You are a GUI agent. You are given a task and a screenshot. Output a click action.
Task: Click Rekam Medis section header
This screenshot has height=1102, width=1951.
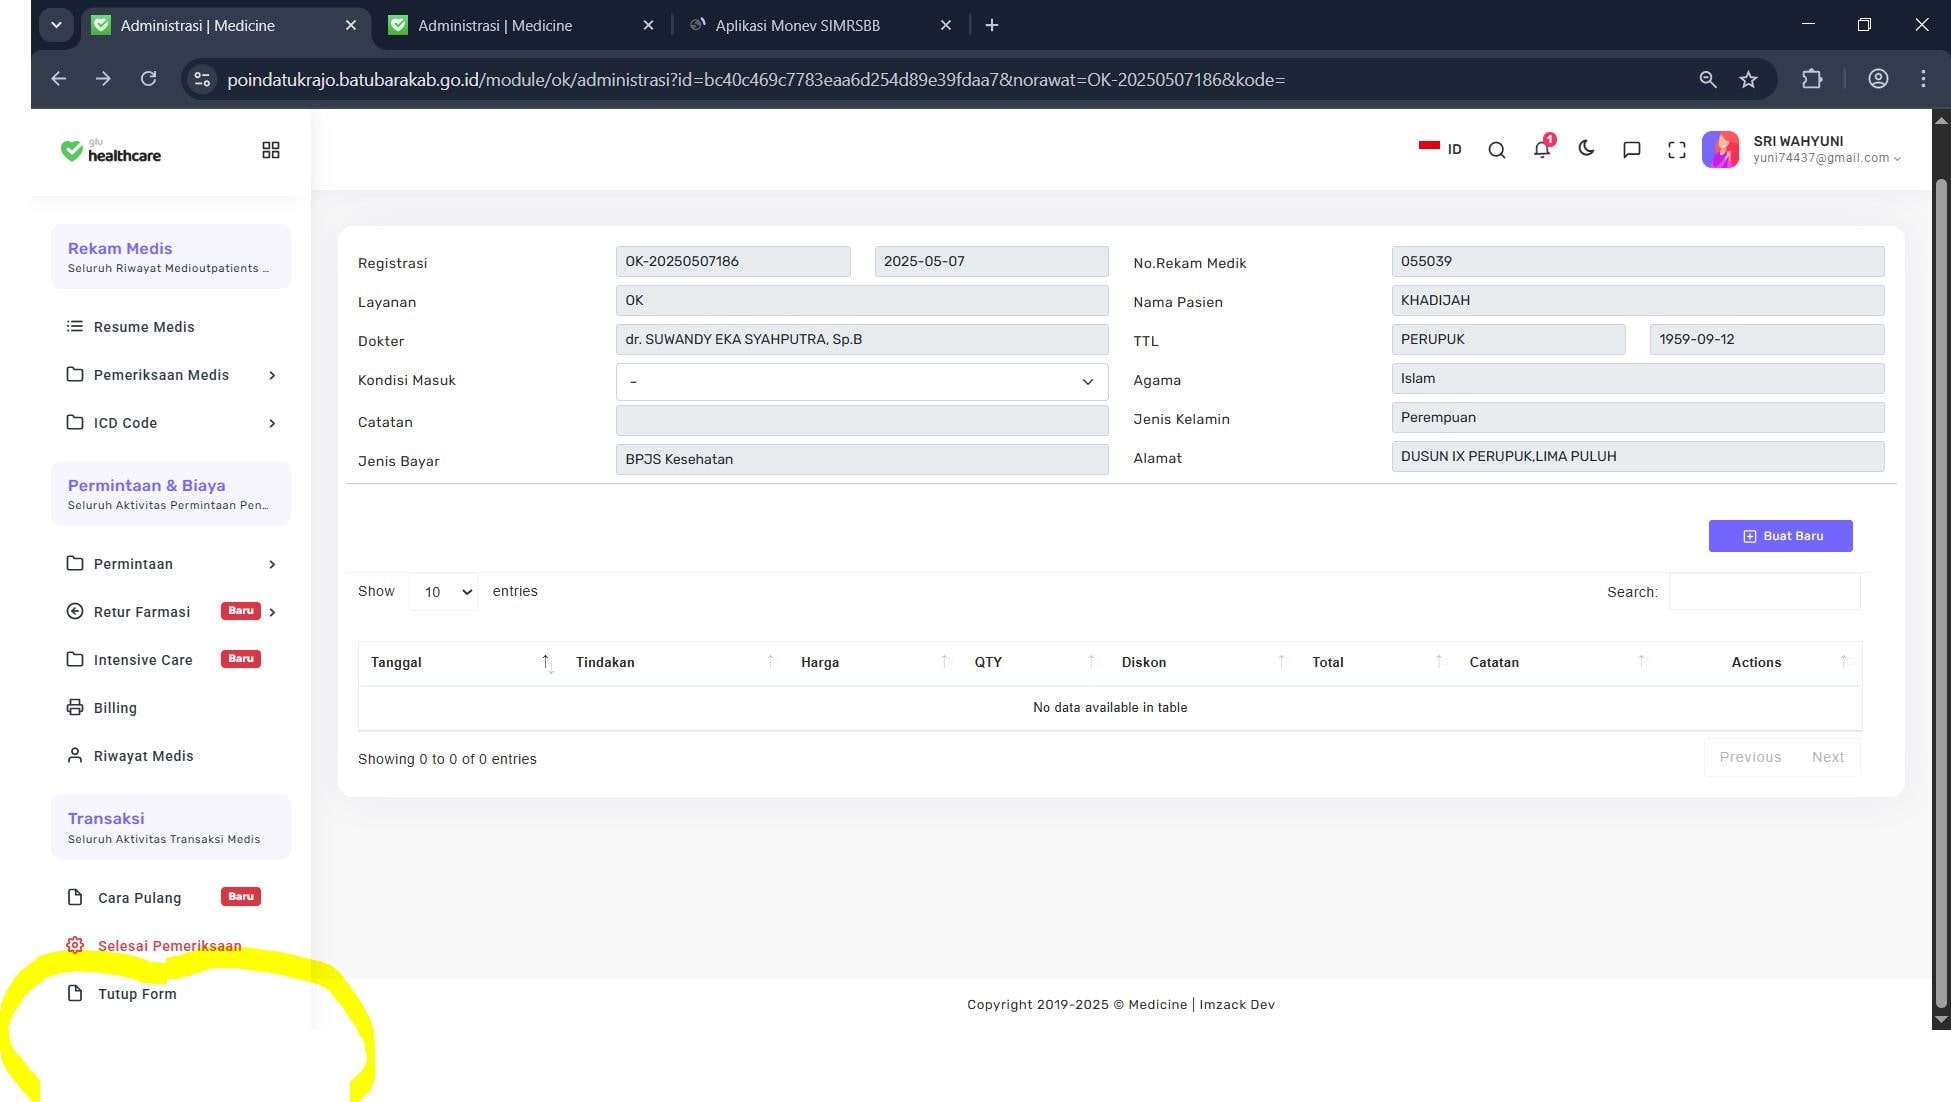tap(171, 257)
